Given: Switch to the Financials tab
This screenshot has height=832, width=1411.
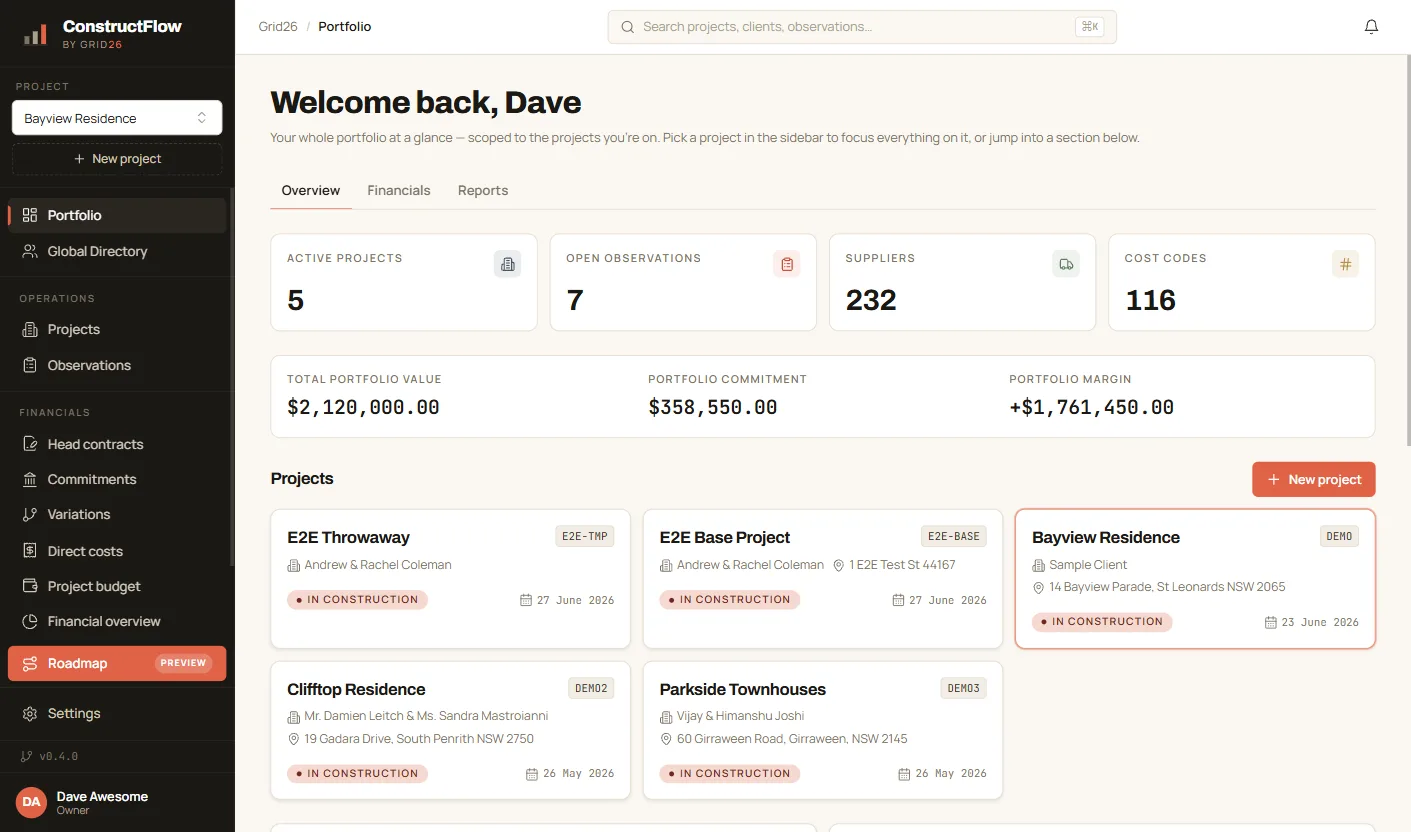Looking at the screenshot, I should coord(399,190).
